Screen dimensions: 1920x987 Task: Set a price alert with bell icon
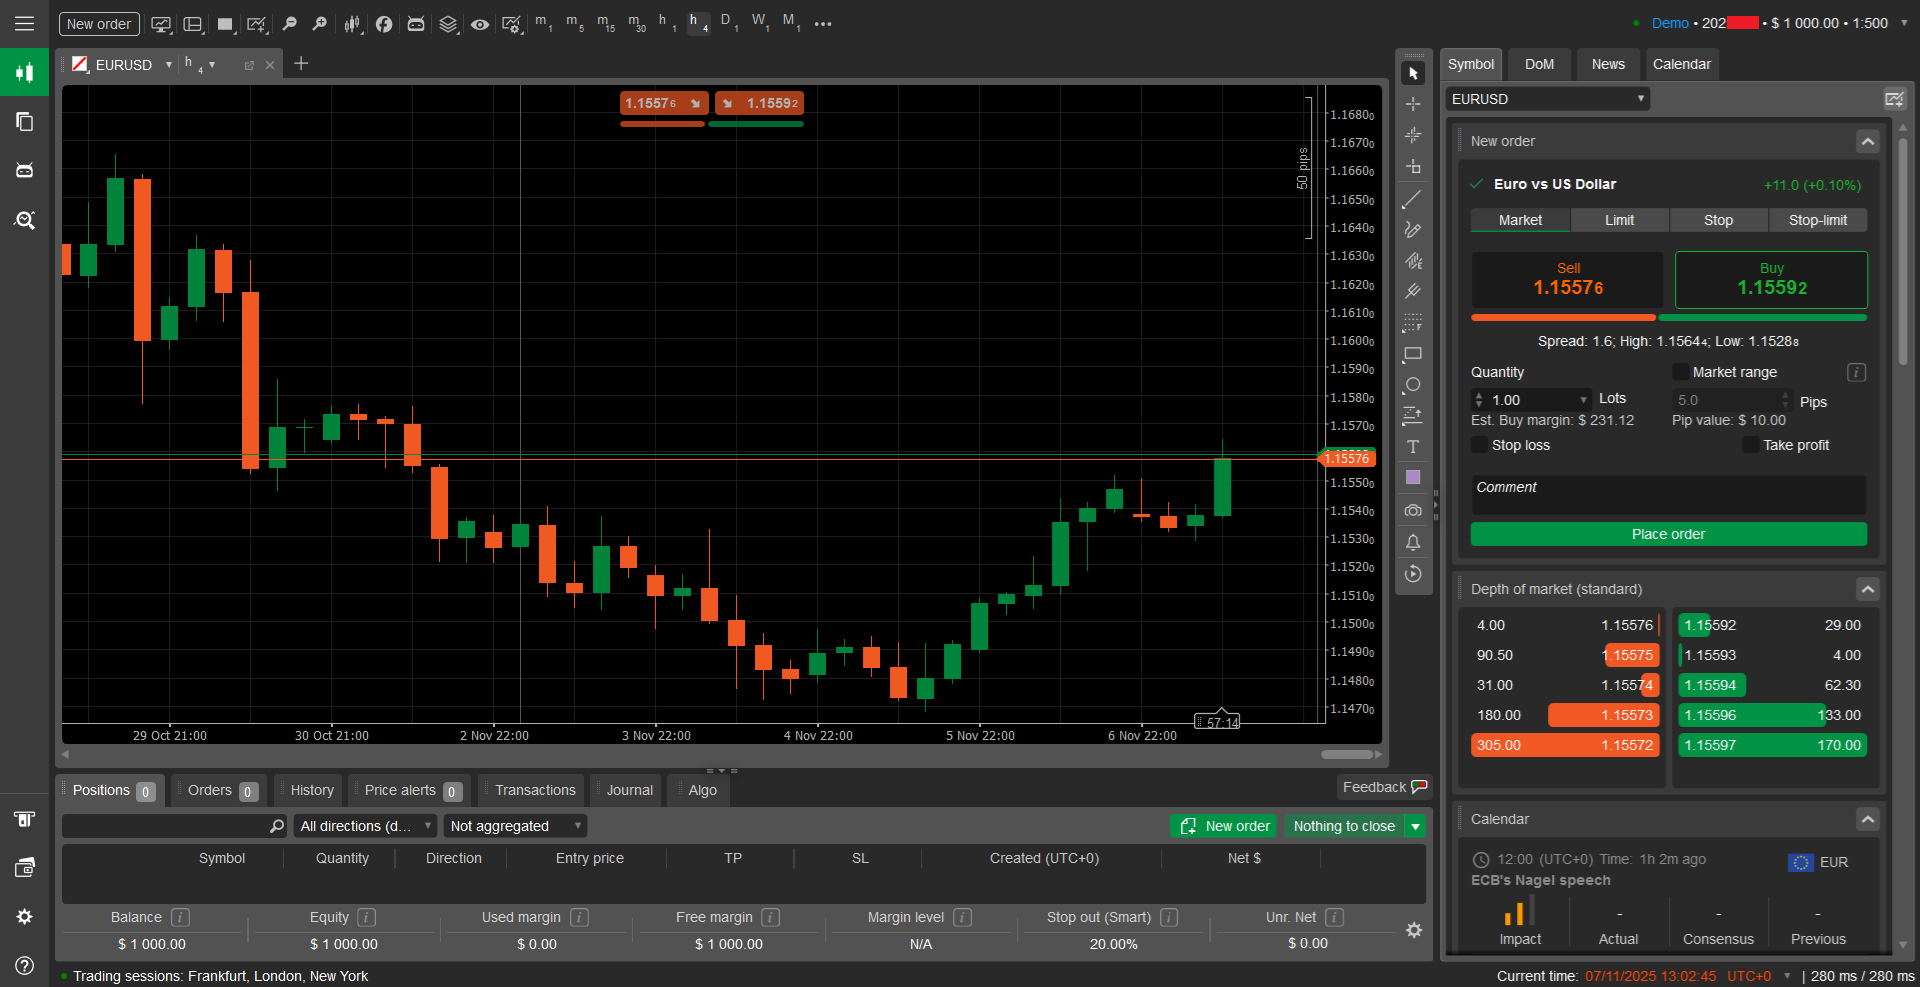tap(1413, 542)
